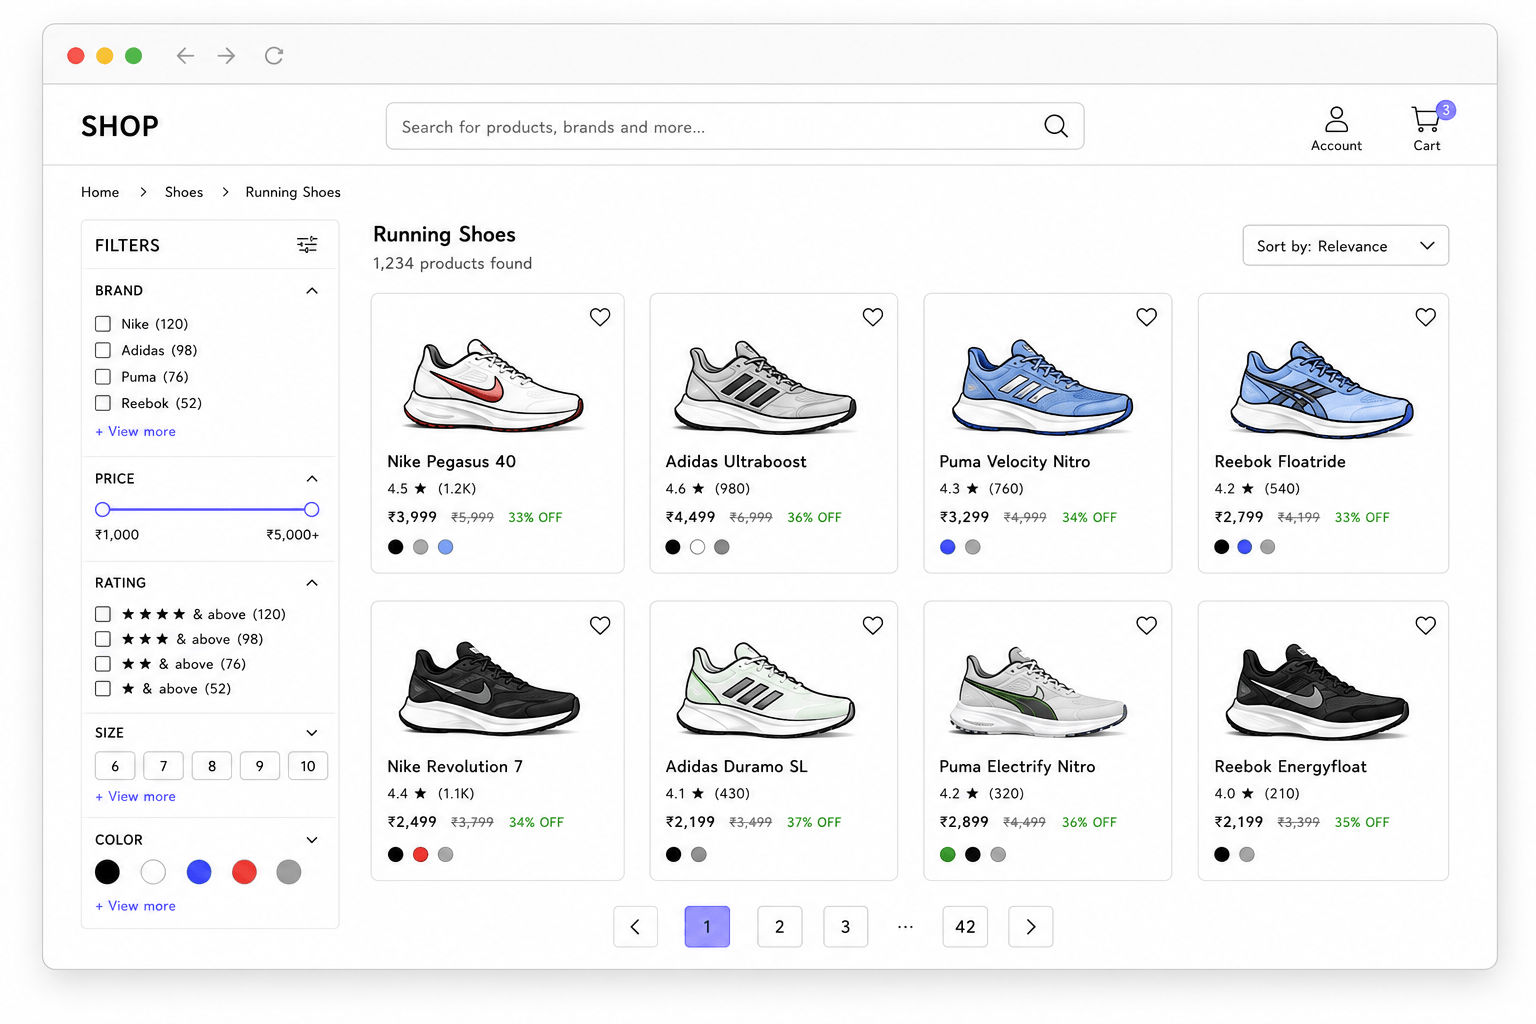Collapse the PRICE filter section
Screen dimensions: 1536x1024
[312, 479]
